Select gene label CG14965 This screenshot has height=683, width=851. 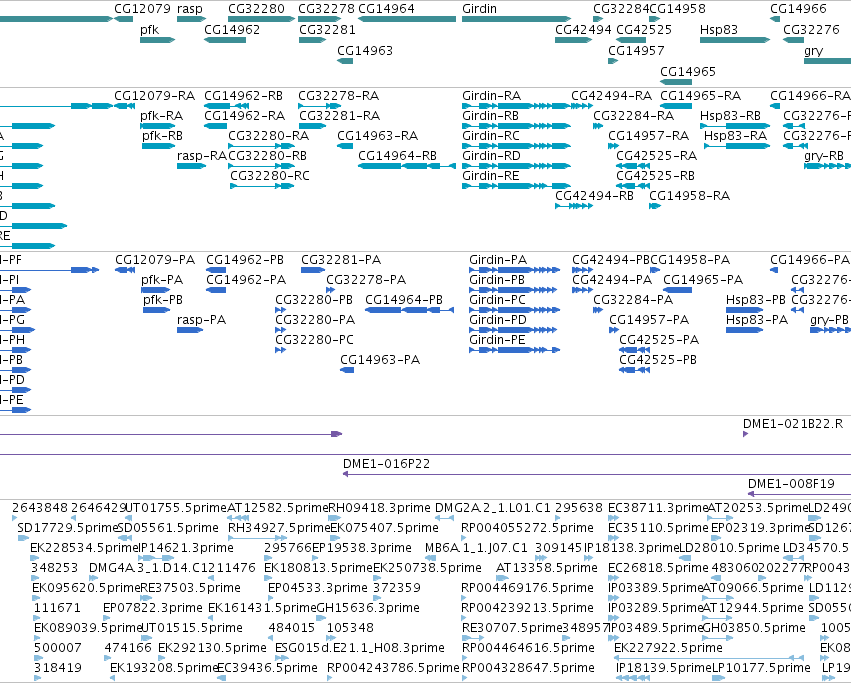pos(688,72)
